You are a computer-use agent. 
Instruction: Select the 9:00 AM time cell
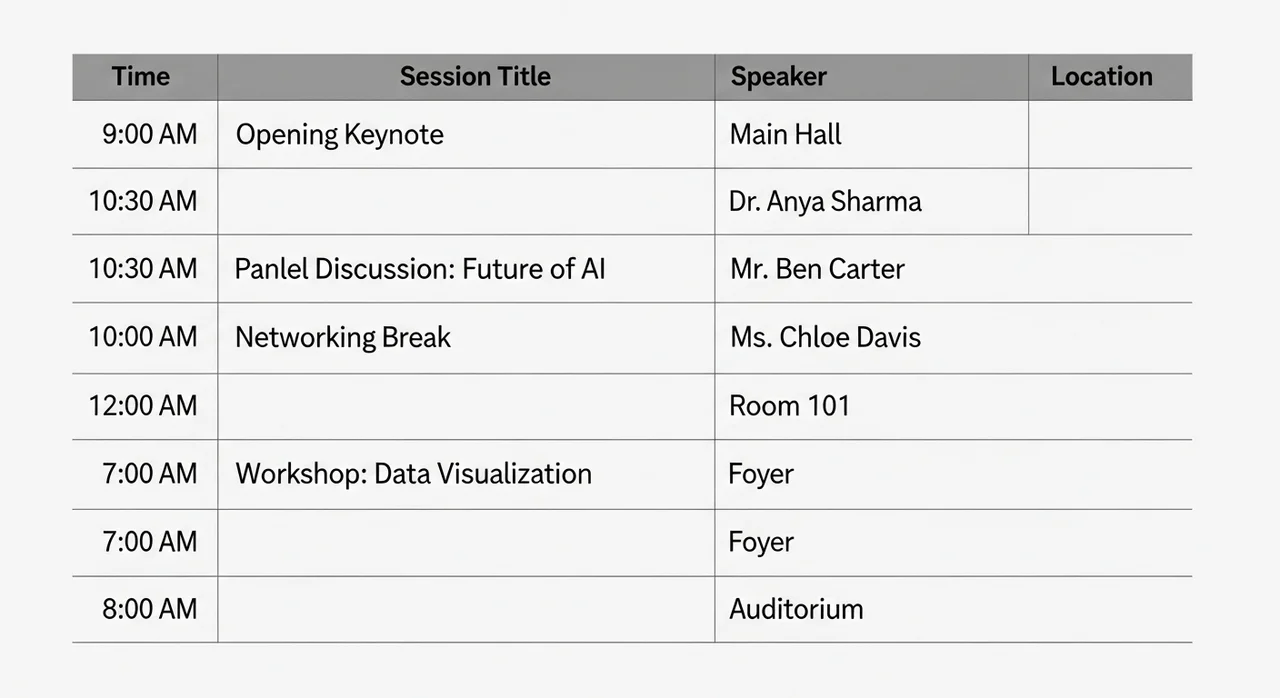click(x=145, y=134)
